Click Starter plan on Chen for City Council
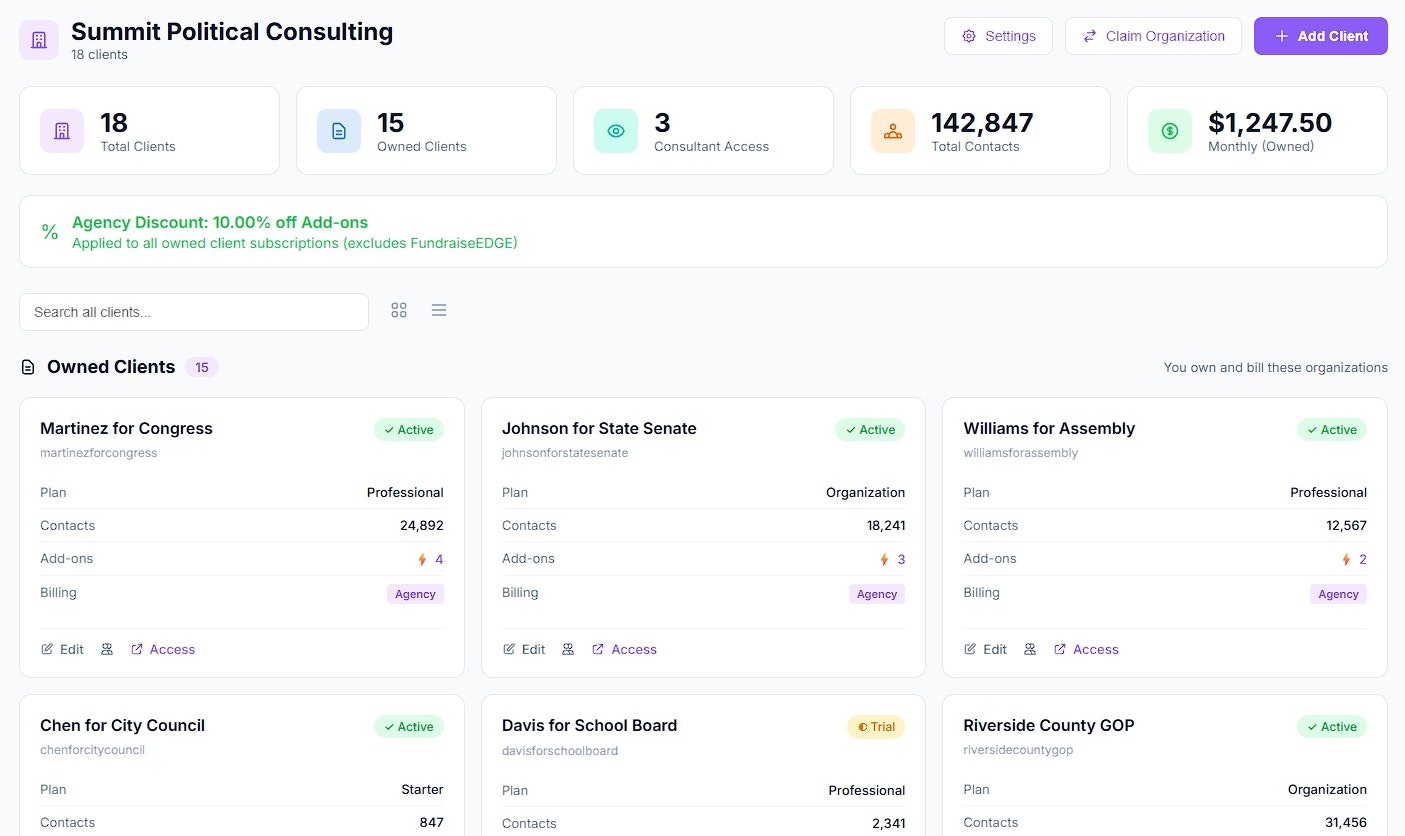 pos(422,789)
